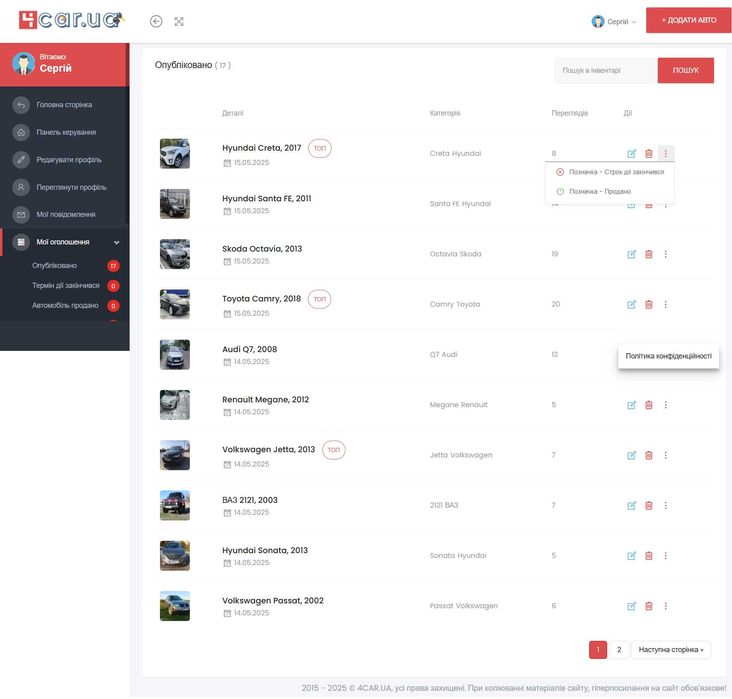Click the Політика конфіденційності popup link
This screenshot has width=732, height=699.
(669, 356)
